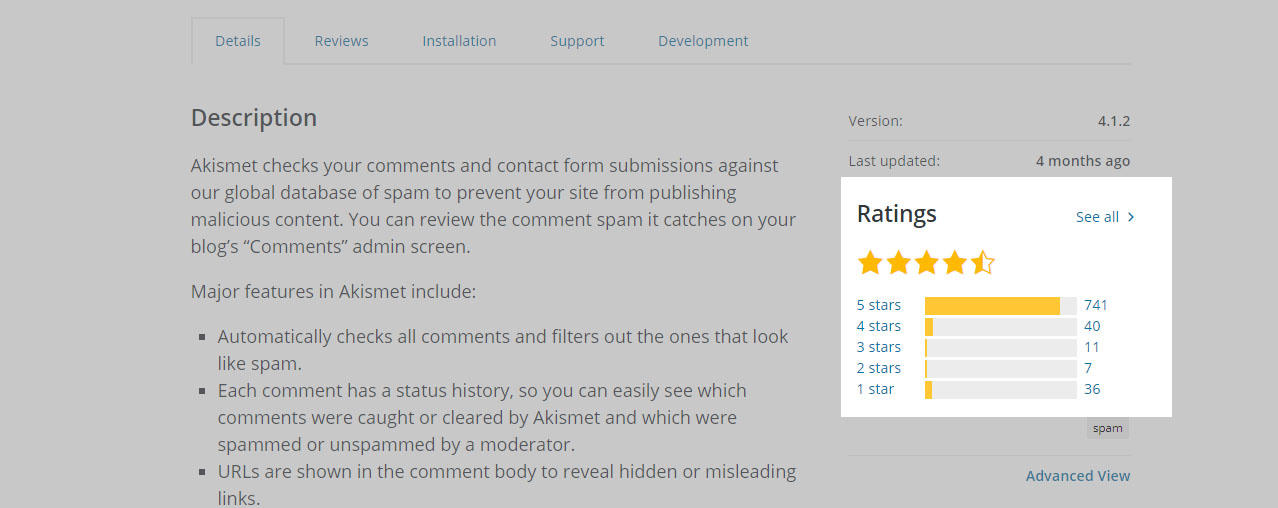Click 'Major features in Akismet include:' text
This screenshot has width=1278, height=508.
(333, 292)
